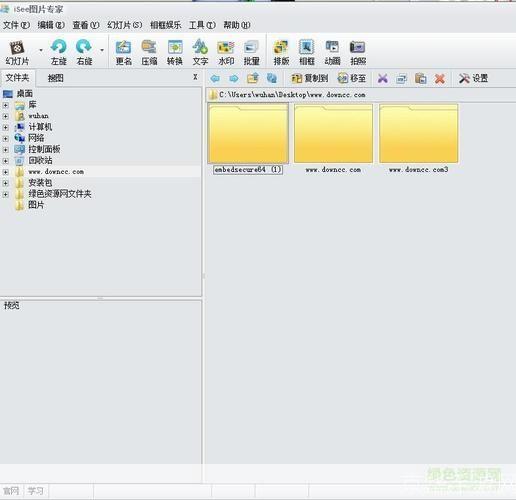This screenshot has height=500, width=516.
Task: Open the dropdown arrow next to 右旋
Action: coord(102,51)
